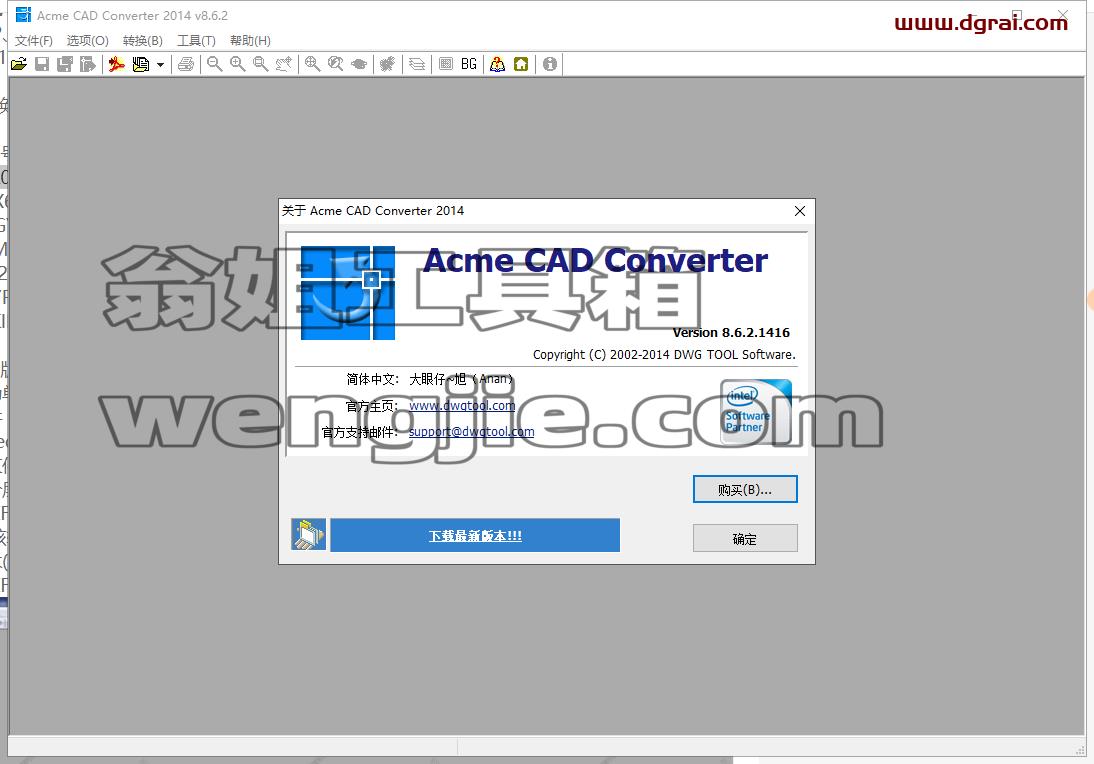Click the Pan hand tool icon

(284, 64)
